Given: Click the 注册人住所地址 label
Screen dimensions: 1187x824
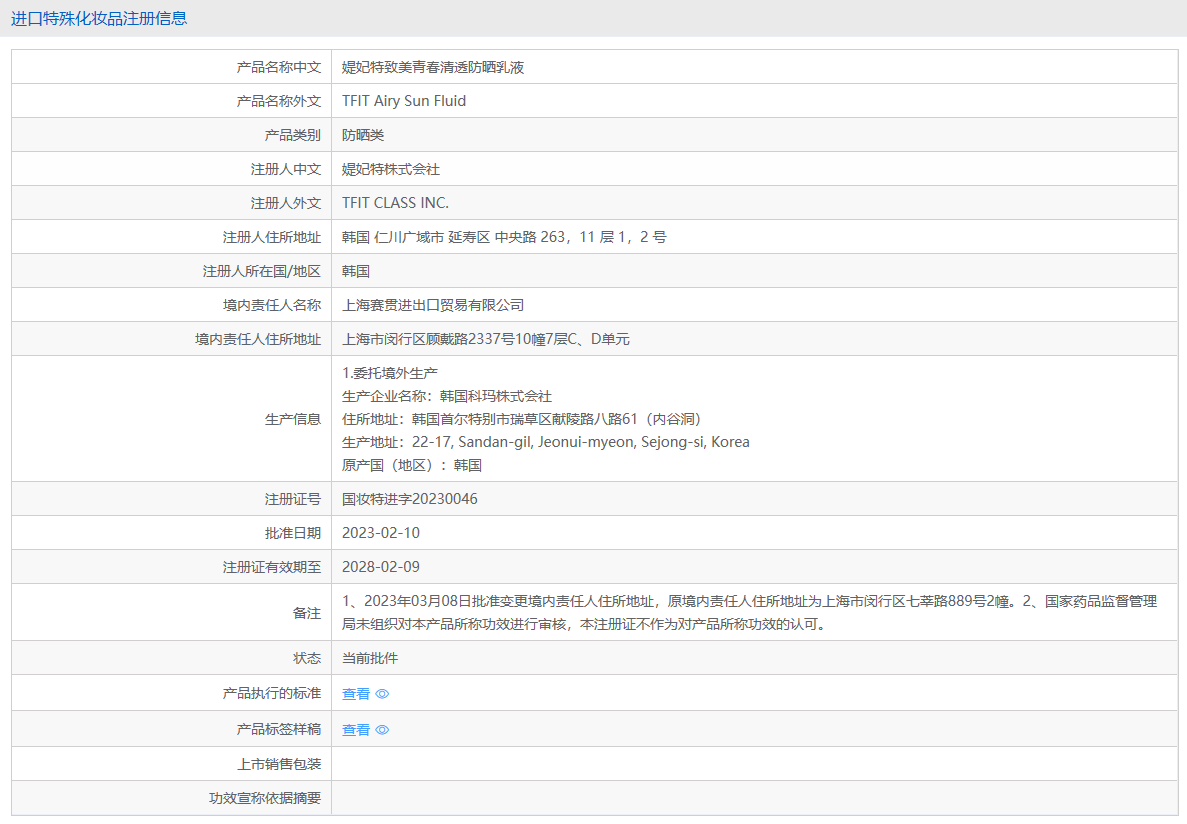Looking at the screenshot, I should coord(272,237).
